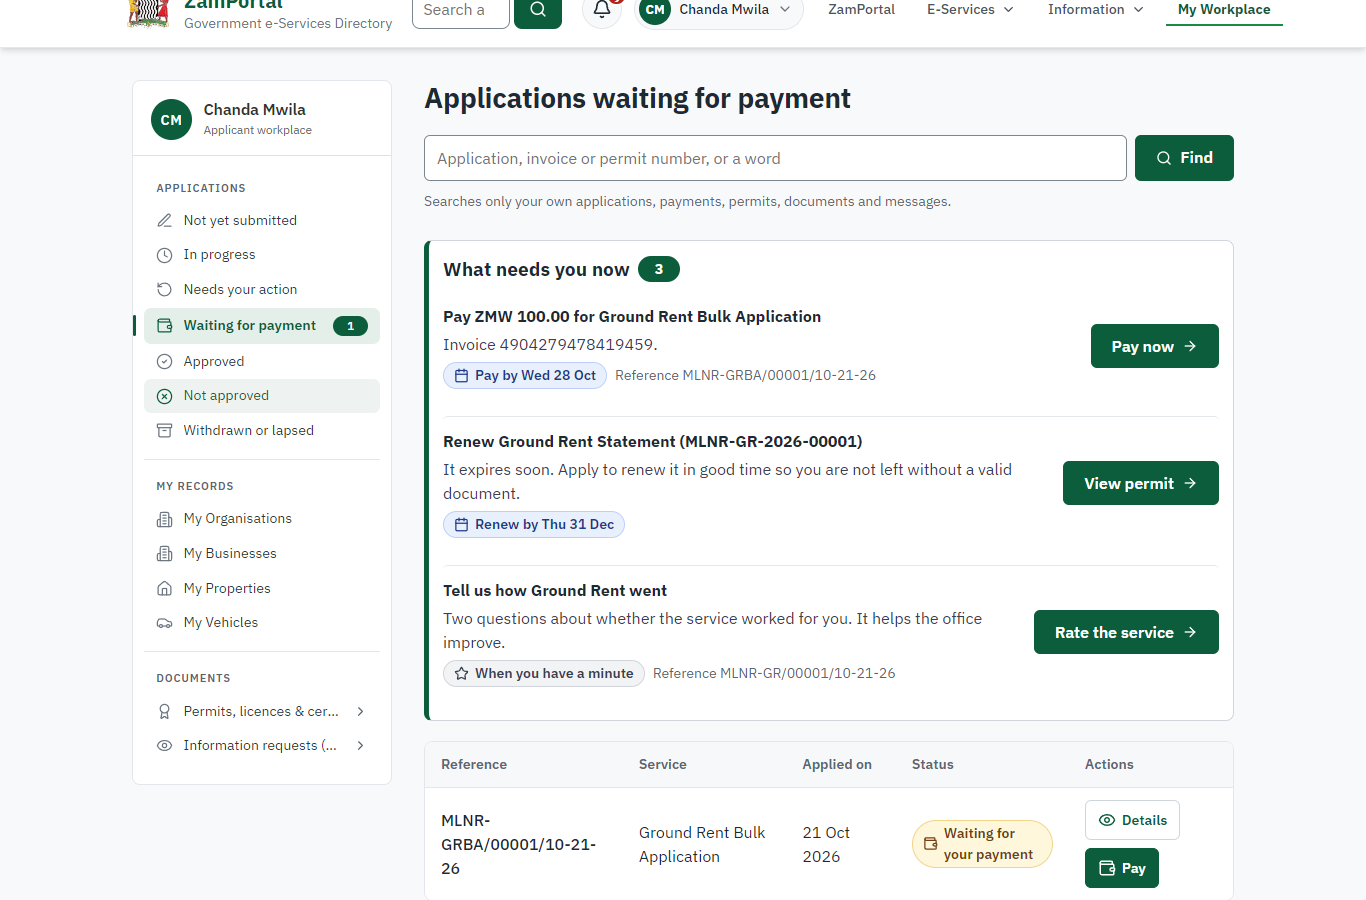Click the Not approved cross-circle icon
This screenshot has width=1366, height=900.
165,396
